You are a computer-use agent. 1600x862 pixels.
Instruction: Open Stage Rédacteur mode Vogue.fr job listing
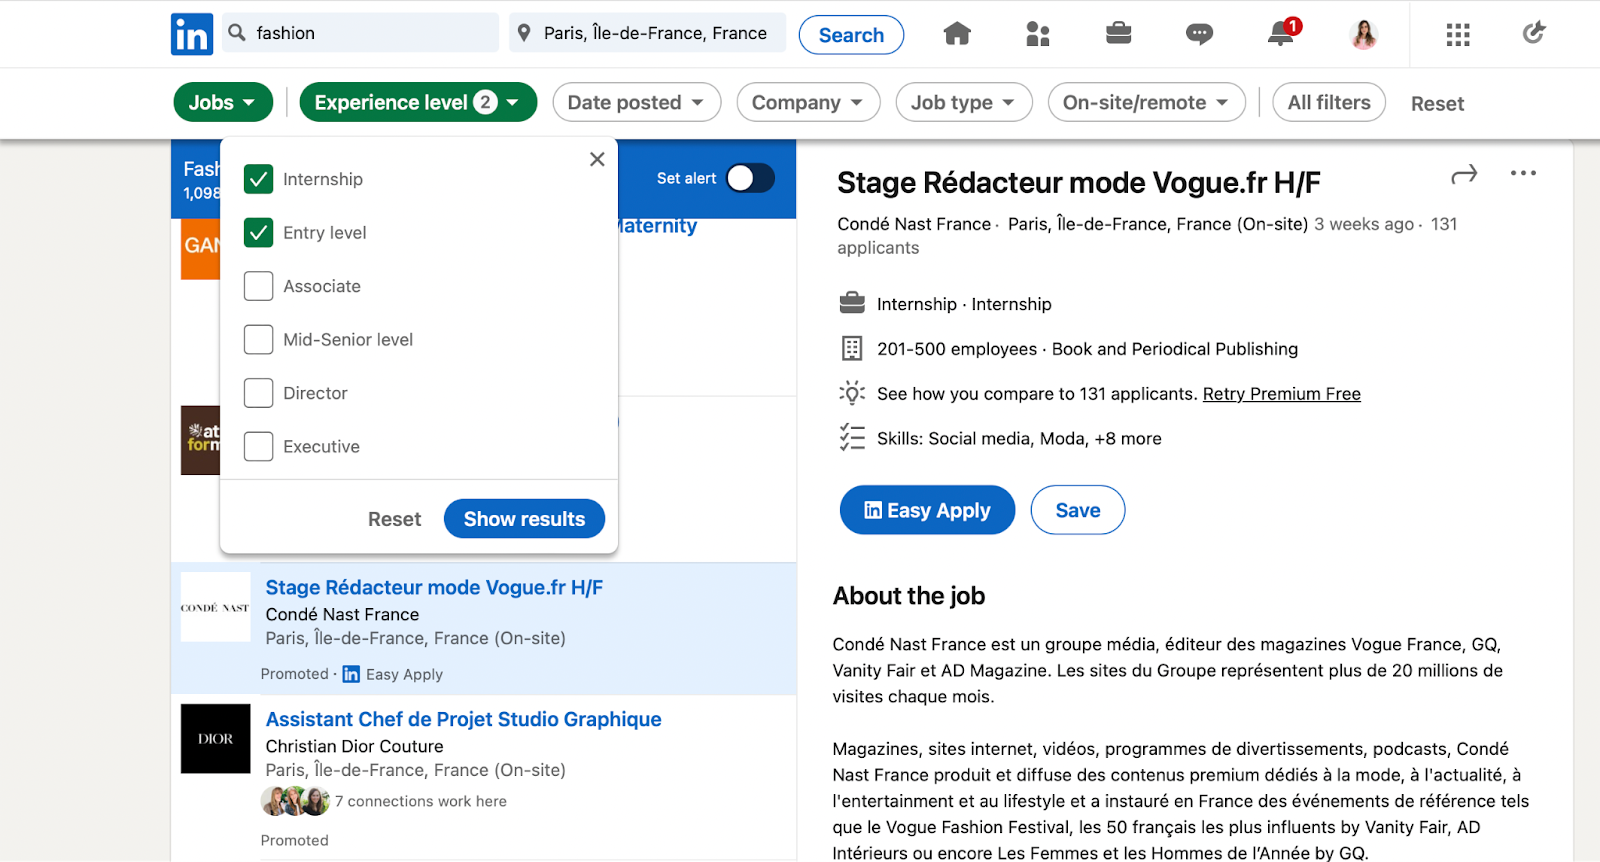pyautogui.click(x=434, y=587)
